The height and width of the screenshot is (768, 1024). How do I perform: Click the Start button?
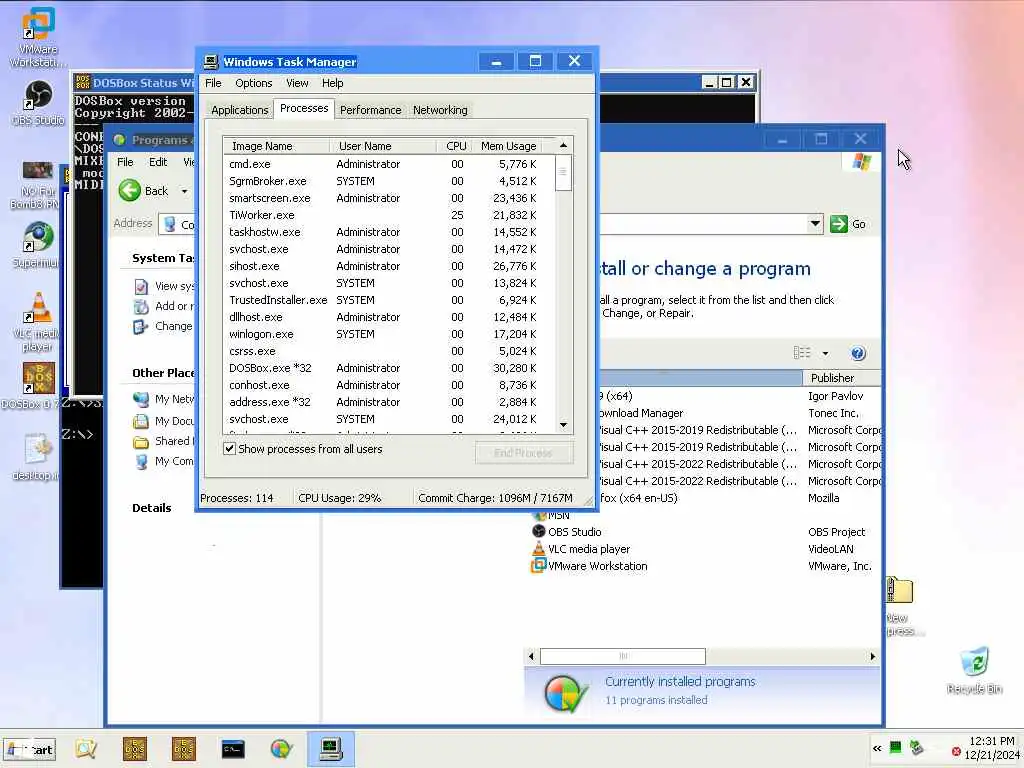click(30, 750)
